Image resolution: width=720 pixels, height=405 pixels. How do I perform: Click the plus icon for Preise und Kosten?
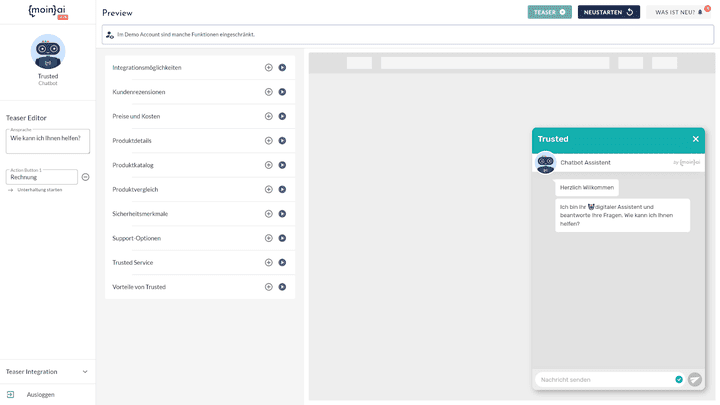click(x=269, y=116)
